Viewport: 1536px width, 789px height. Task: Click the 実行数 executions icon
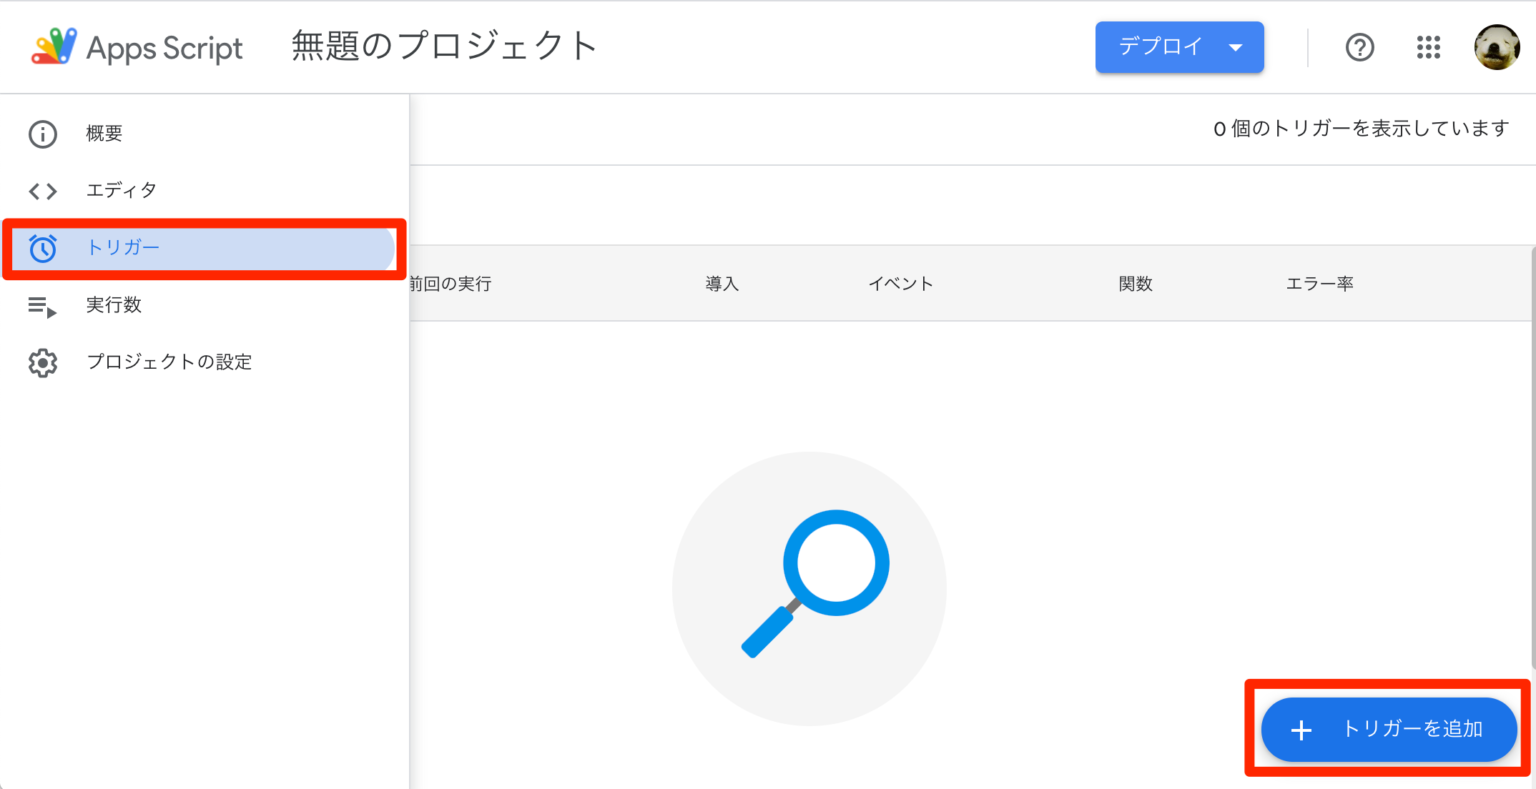click(x=43, y=305)
